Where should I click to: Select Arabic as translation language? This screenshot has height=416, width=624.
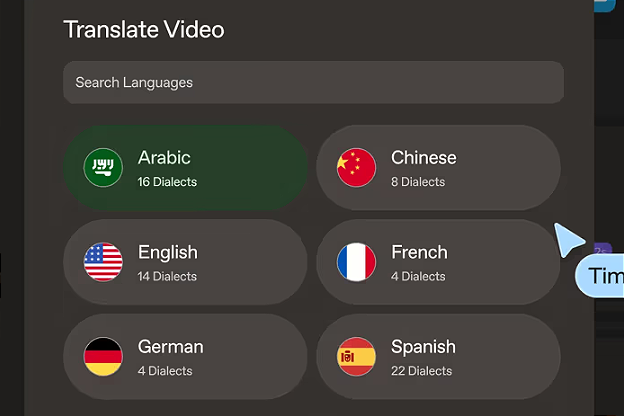click(185, 168)
